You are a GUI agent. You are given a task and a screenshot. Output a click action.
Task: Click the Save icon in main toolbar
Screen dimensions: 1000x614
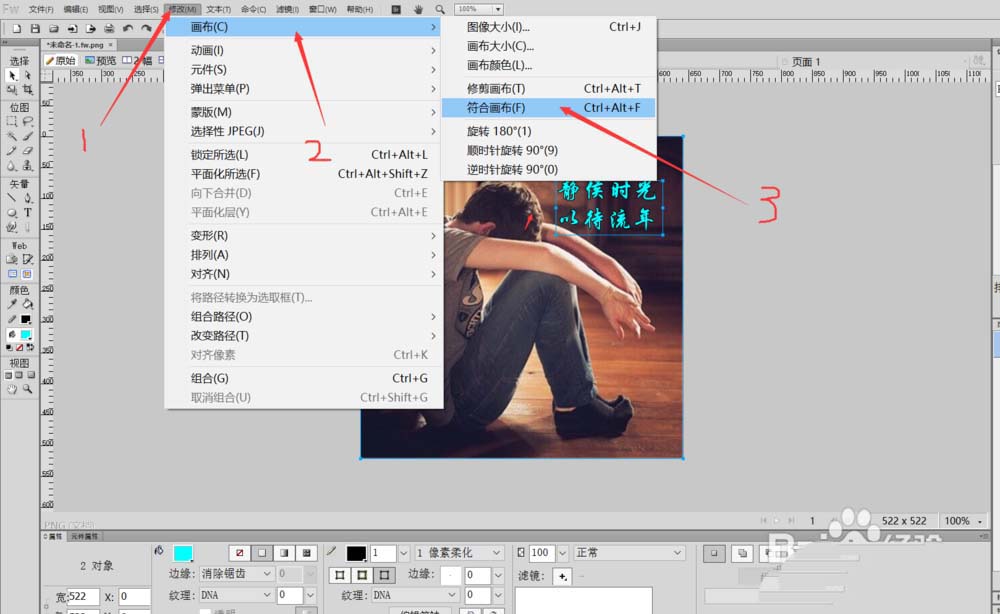point(35,29)
